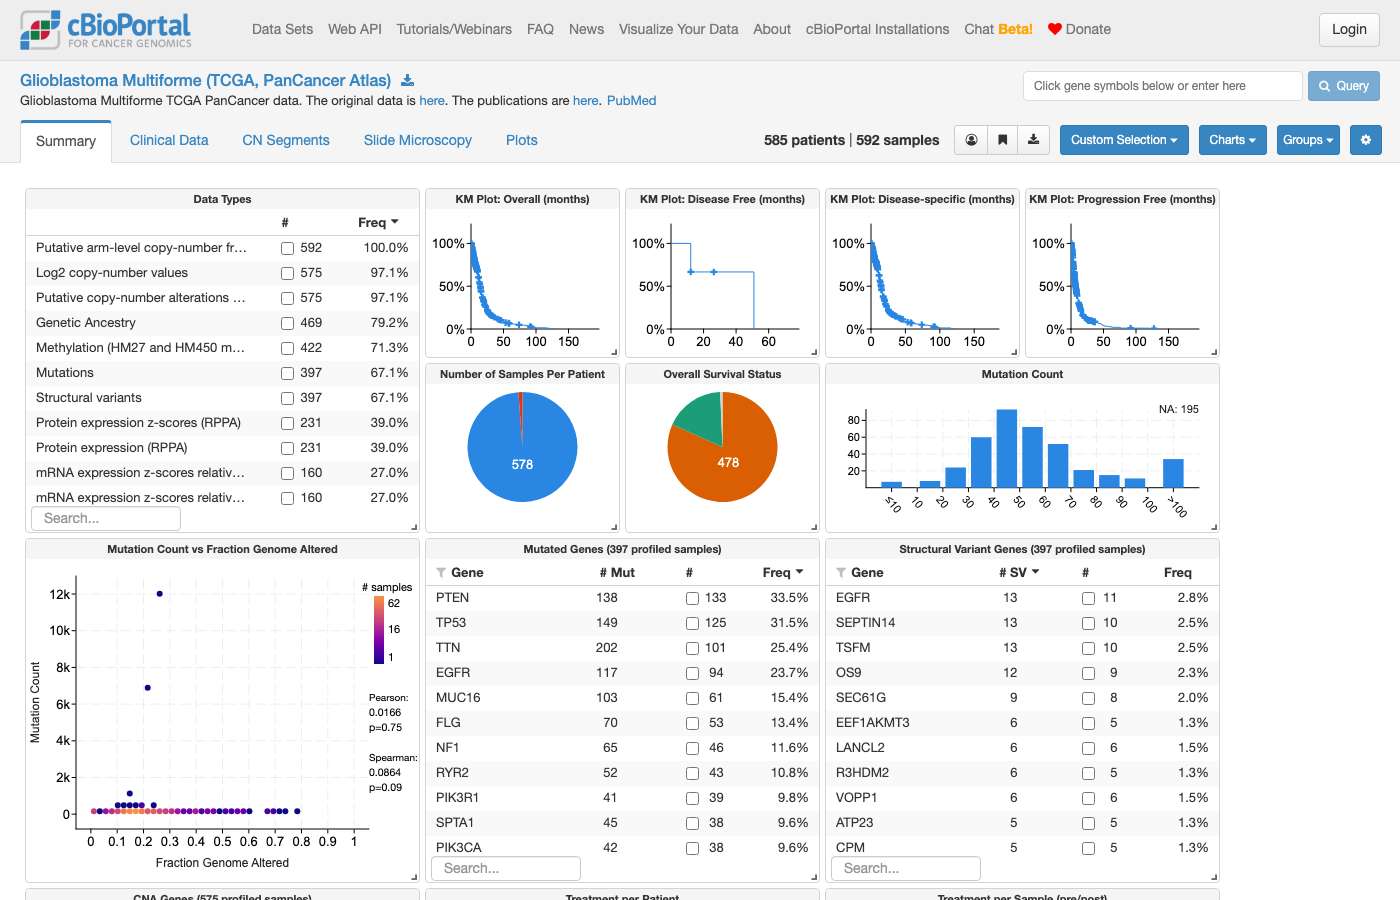The image size is (1400, 900).
Task: Switch to the Clinical Data tab
Action: click(x=169, y=140)
